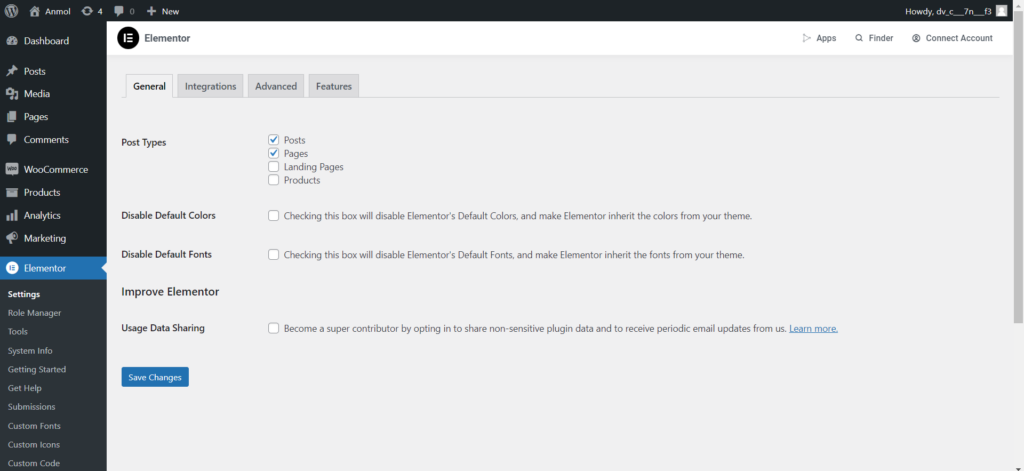Open the Analytics menu label
Screen dimensions: 1024x471
click(x=42, y=216)
